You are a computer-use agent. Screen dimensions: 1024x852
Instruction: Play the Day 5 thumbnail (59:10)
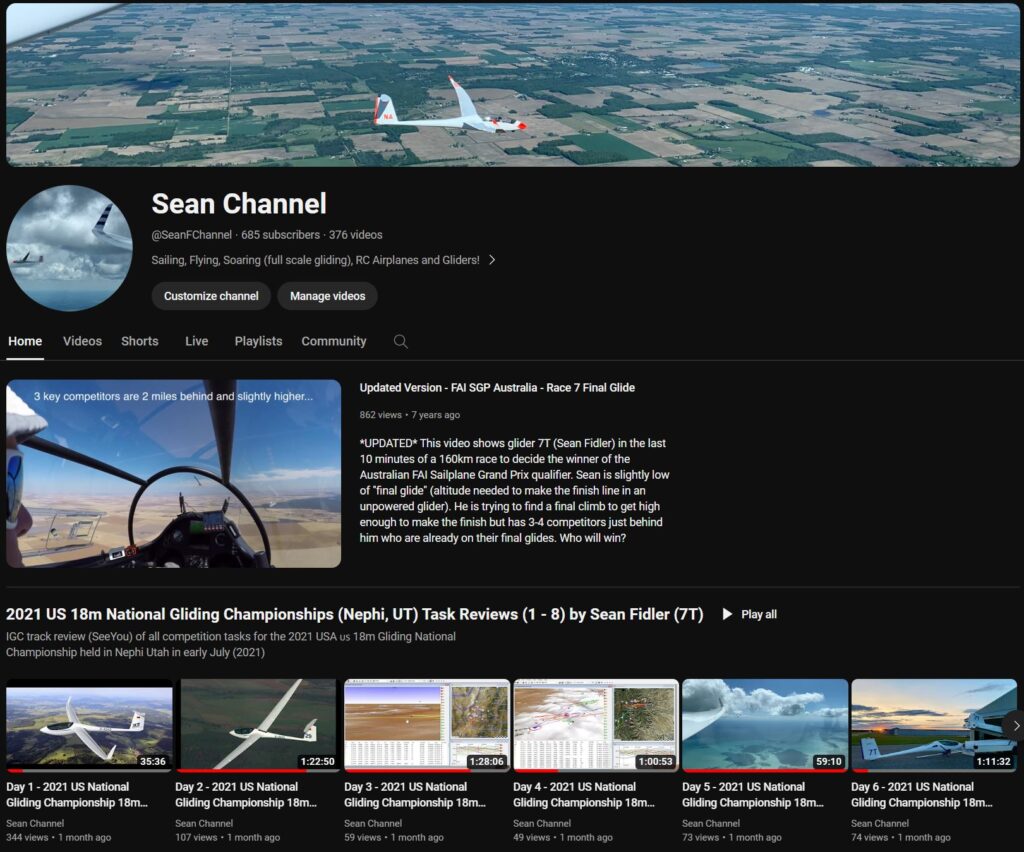tap(765, 725)
